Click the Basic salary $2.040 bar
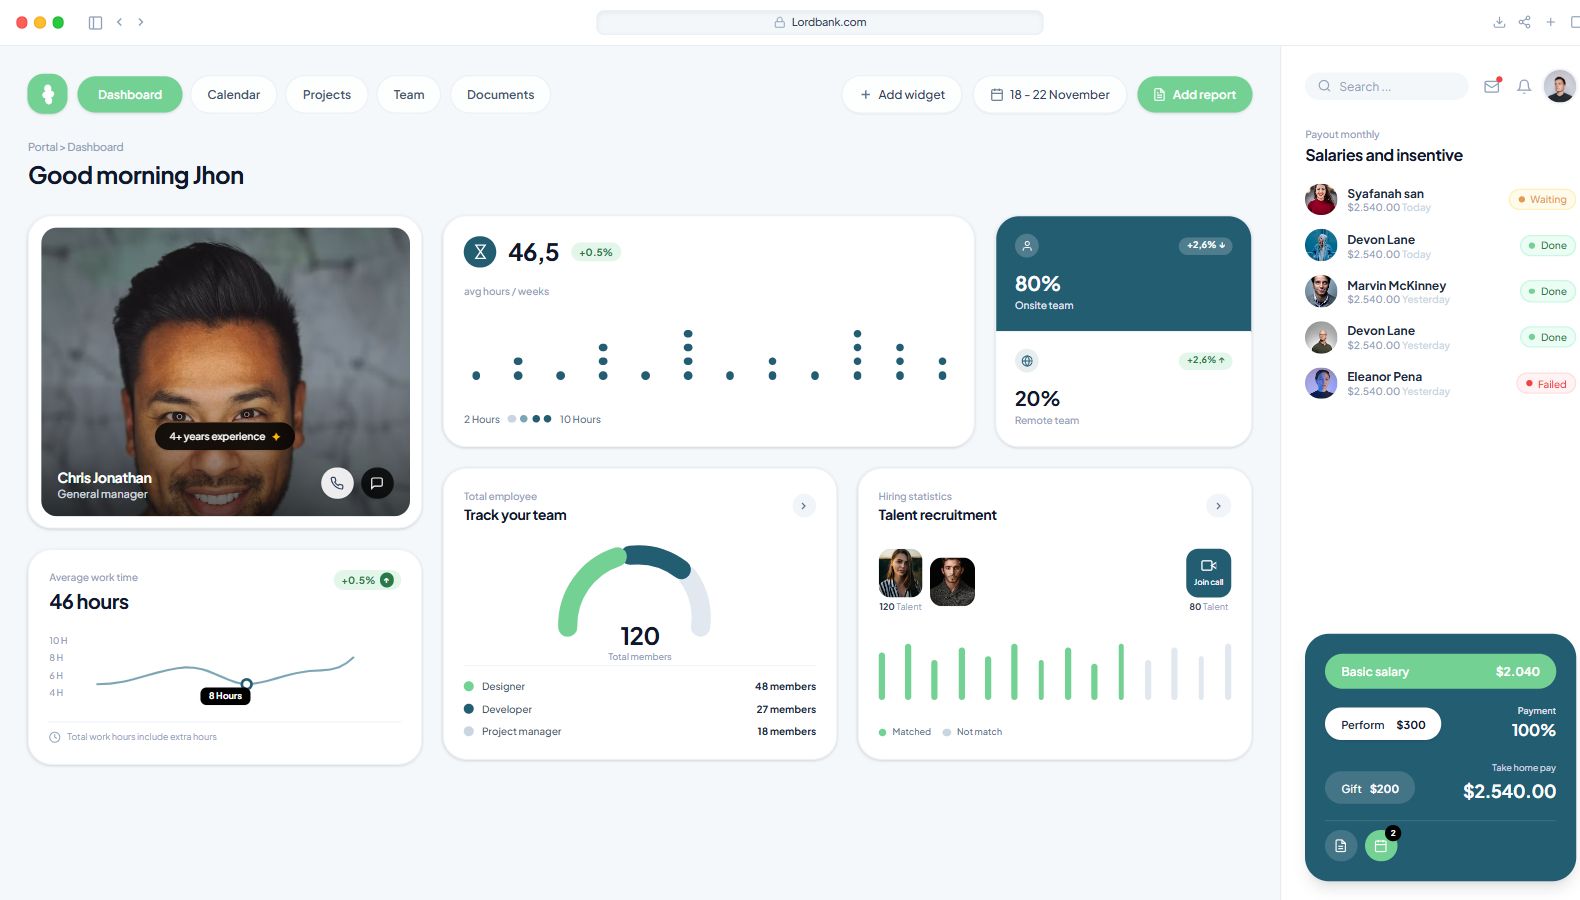The image size is (1580, 900). click(1440, 671)
